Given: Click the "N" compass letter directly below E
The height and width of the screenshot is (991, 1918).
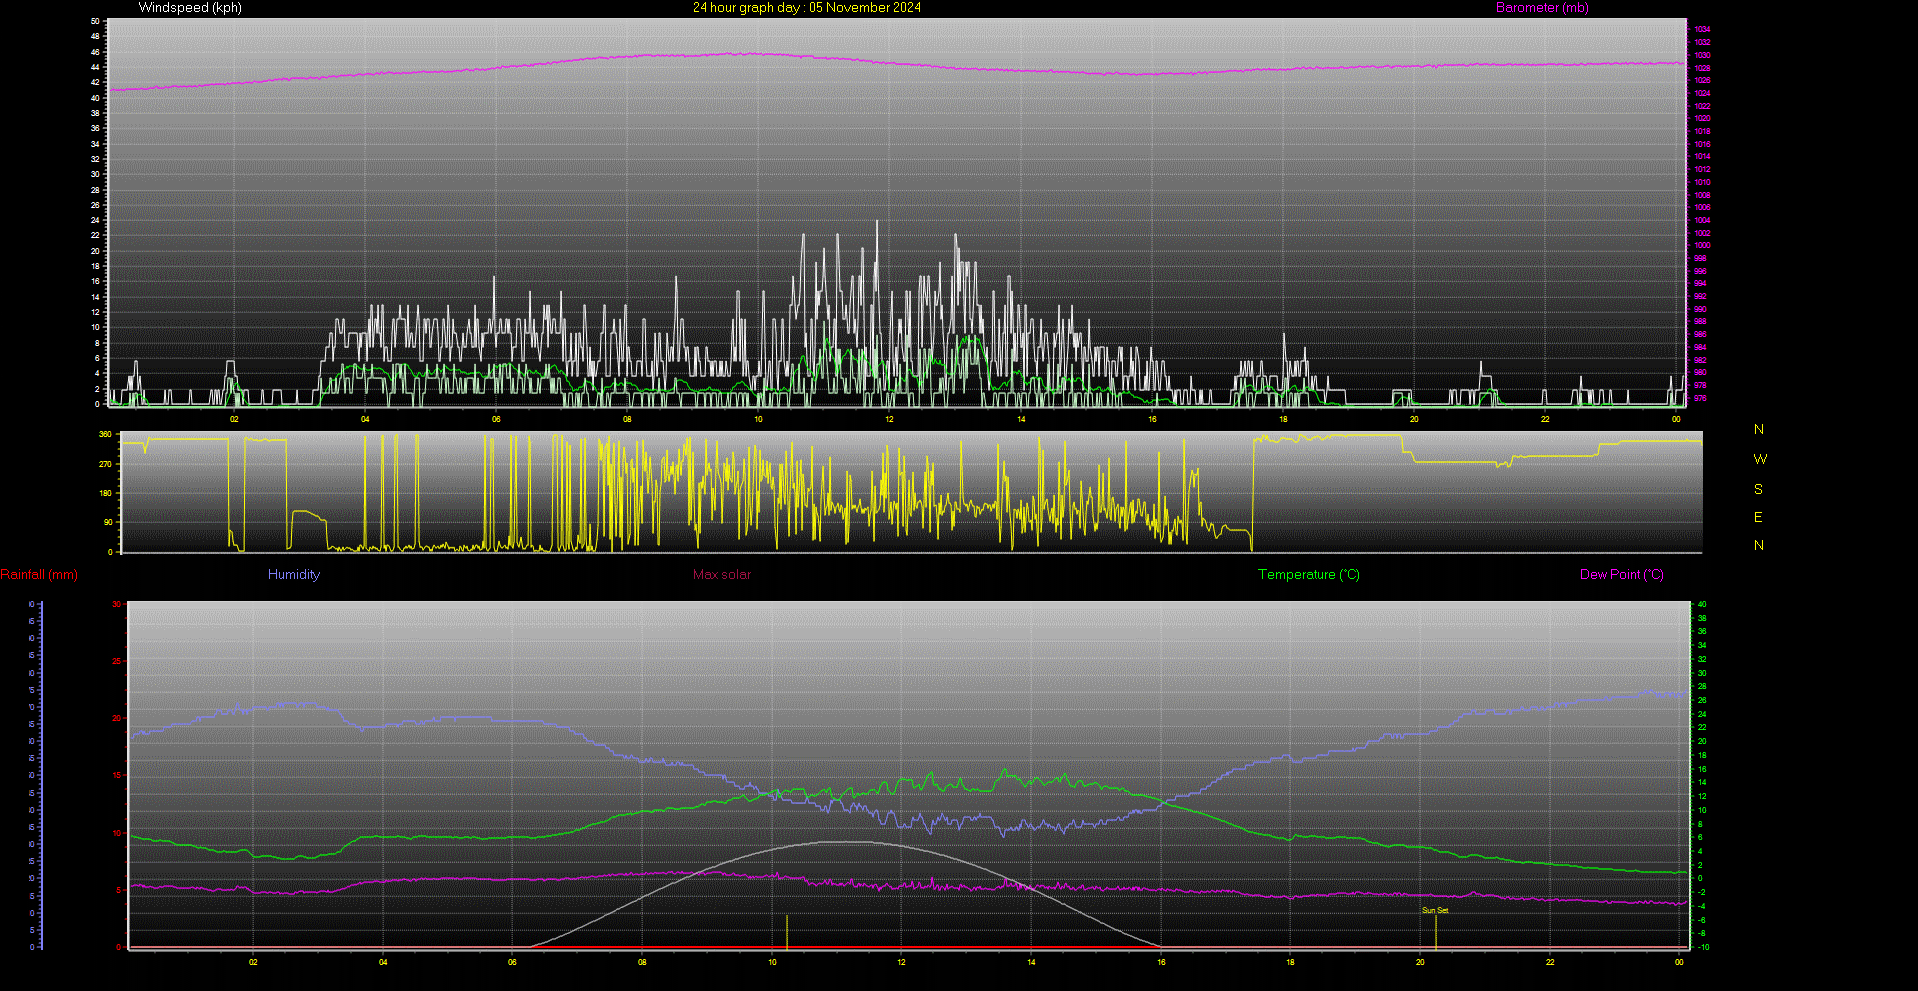Looking at the screenshot, I should point(1759,546).
